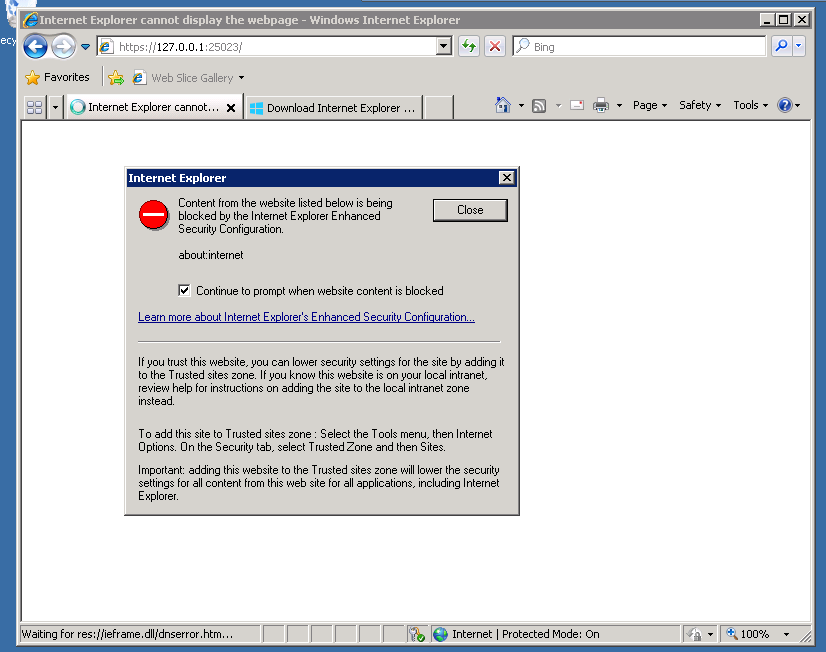Click the Internet zone globe icon
Image resolution: width=826 pixels, height=652 pixels.
pos(440,634)
